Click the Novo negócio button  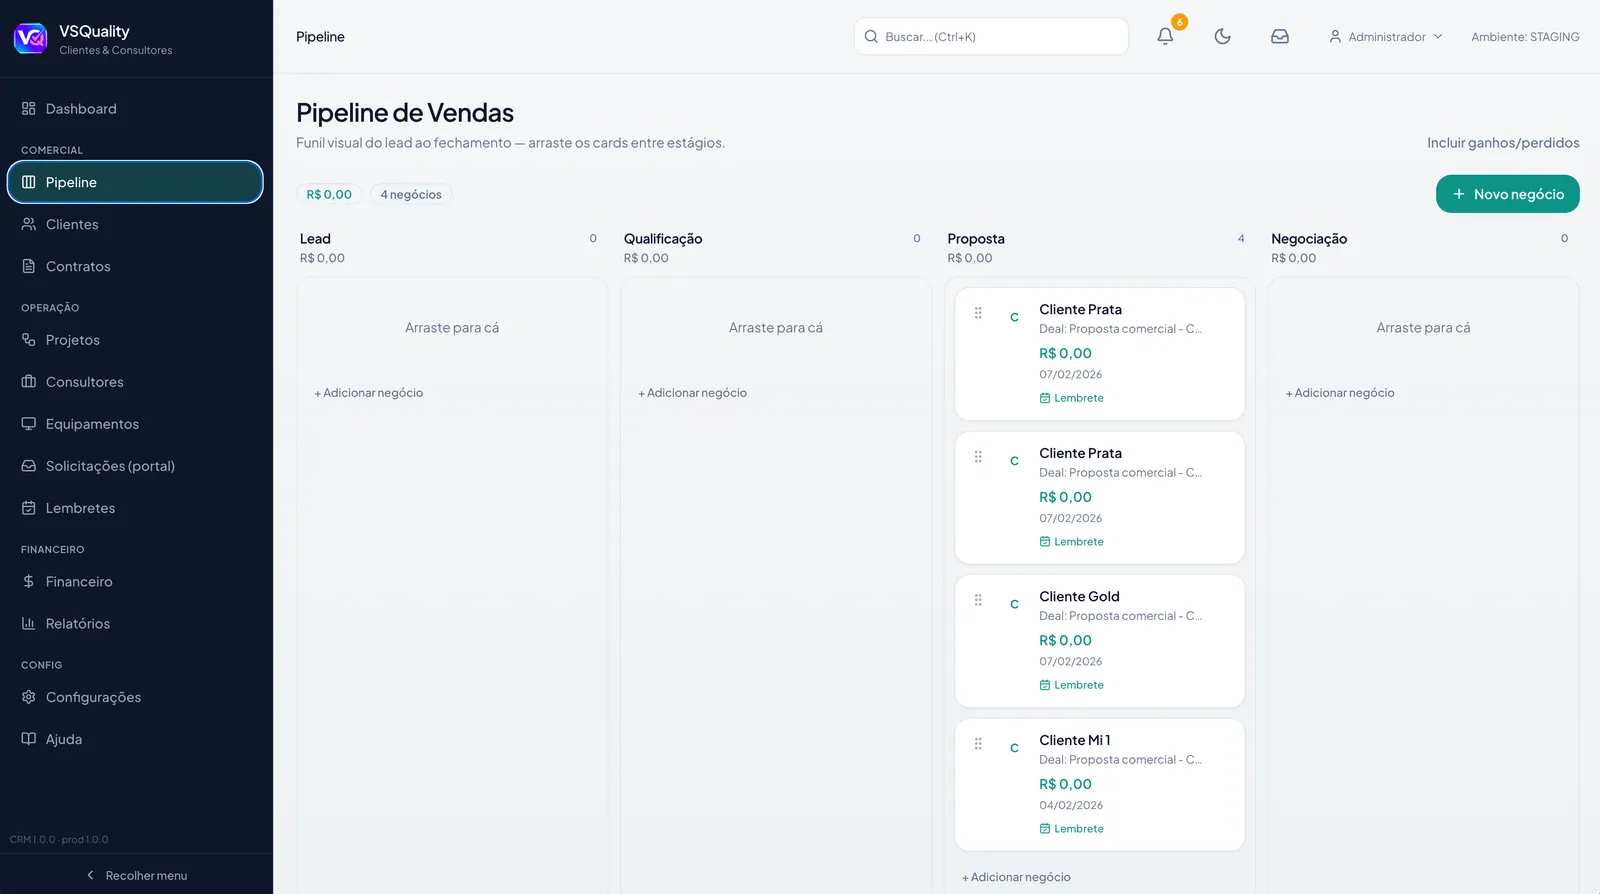pyautogui.click(x=1508, y=194)
